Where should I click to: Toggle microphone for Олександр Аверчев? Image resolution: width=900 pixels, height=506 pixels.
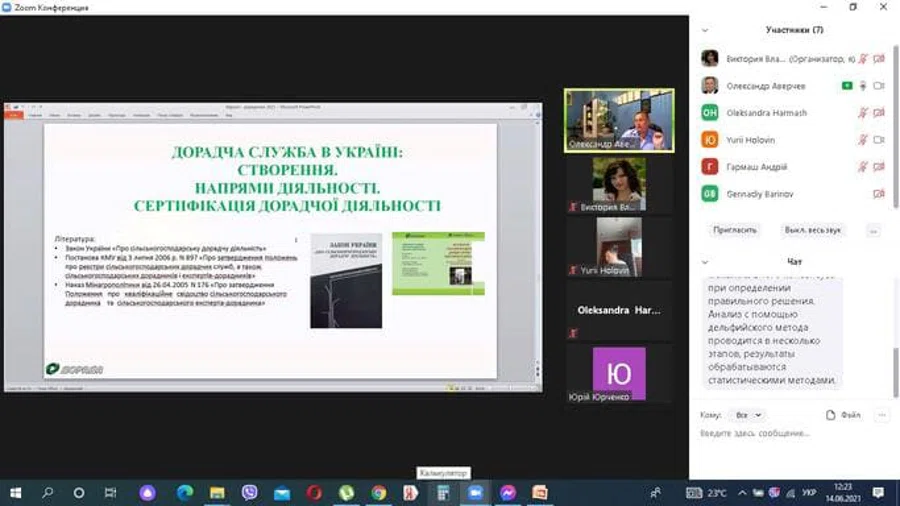[x=862, y=86]
